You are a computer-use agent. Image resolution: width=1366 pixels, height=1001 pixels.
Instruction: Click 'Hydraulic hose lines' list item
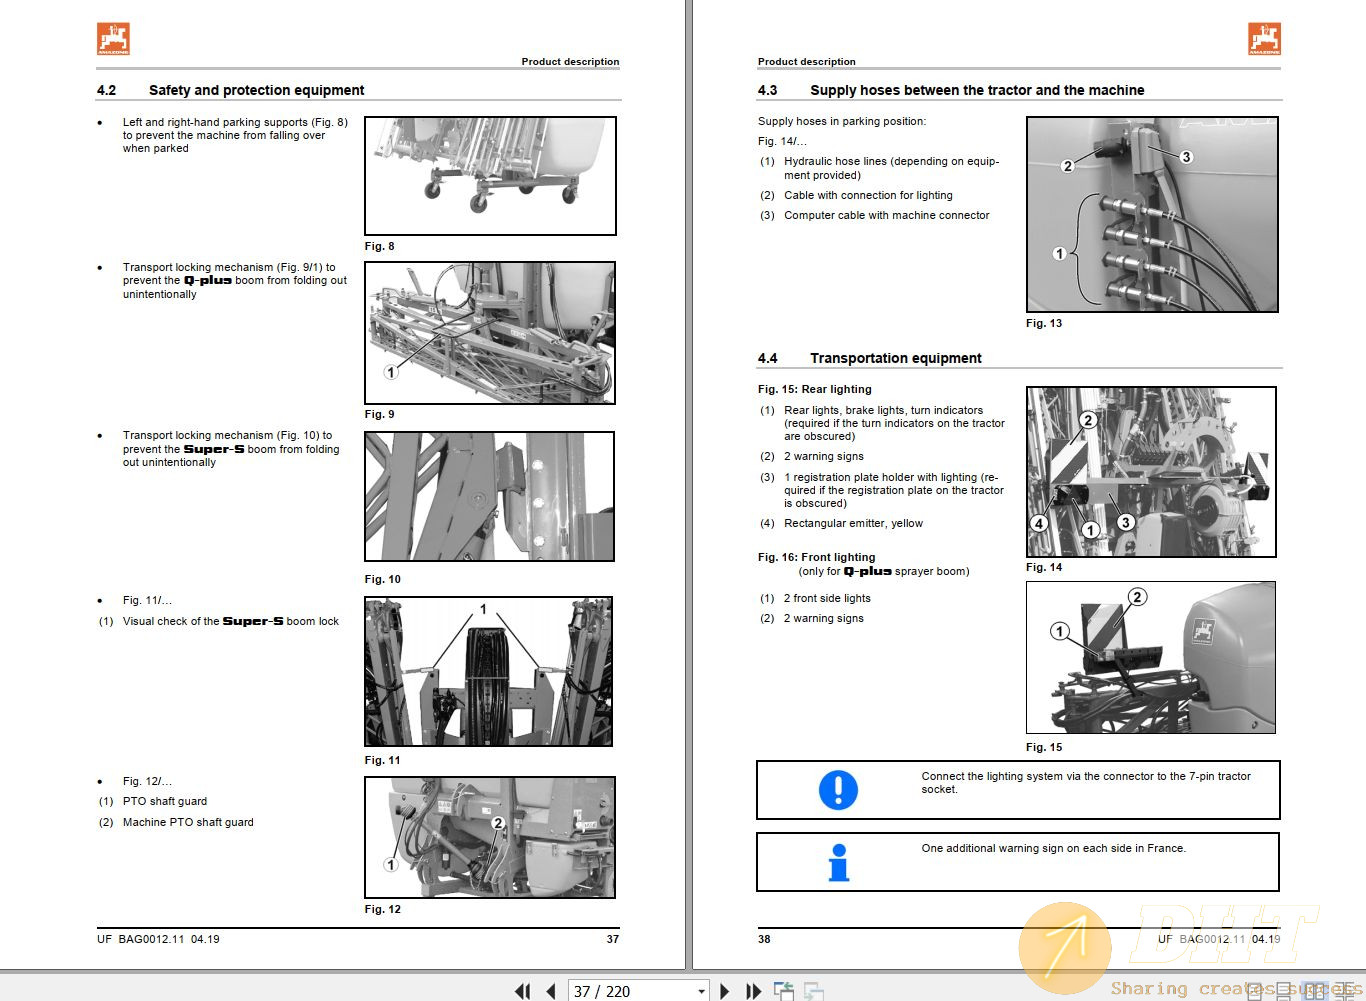coord(891,168)
